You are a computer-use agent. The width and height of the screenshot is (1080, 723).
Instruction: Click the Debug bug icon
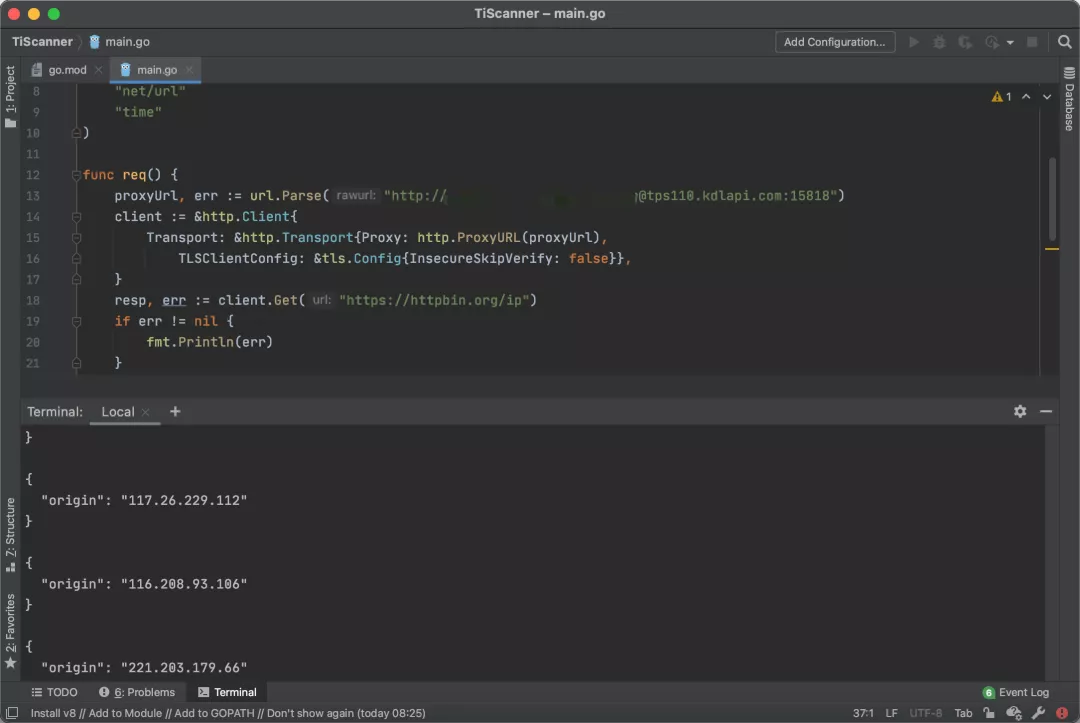[939, 42]
